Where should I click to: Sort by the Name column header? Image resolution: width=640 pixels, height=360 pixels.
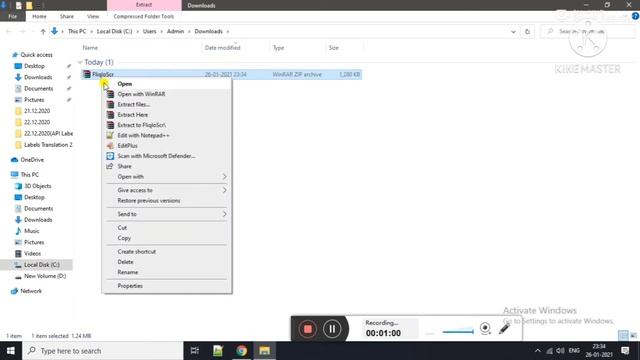pos(90,48)
